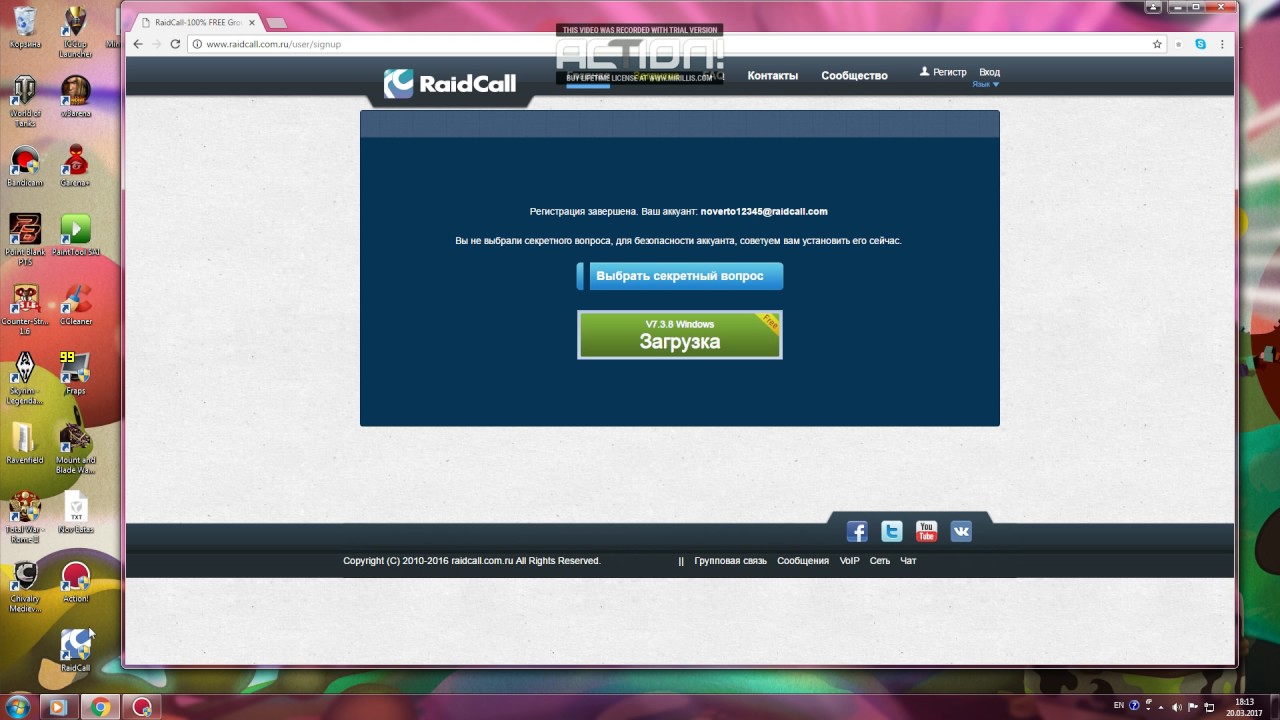
Task: Open the Контакты menu item
Action: pos(772,76)
